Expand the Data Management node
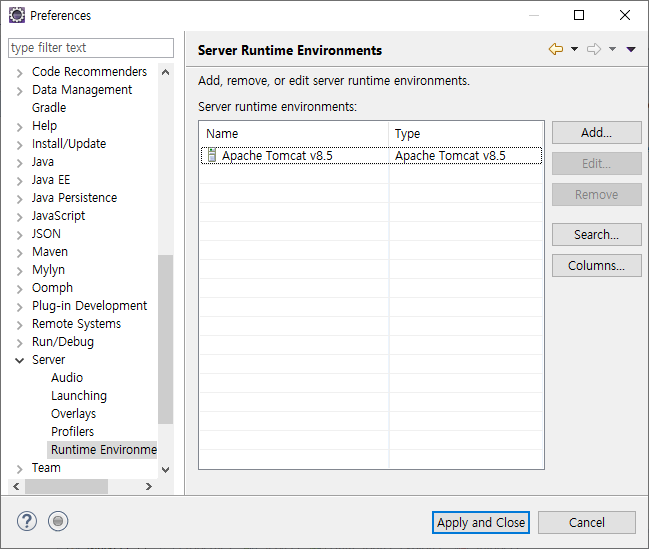649x549 pixels. pyautogui.click(x=19, y=91)
